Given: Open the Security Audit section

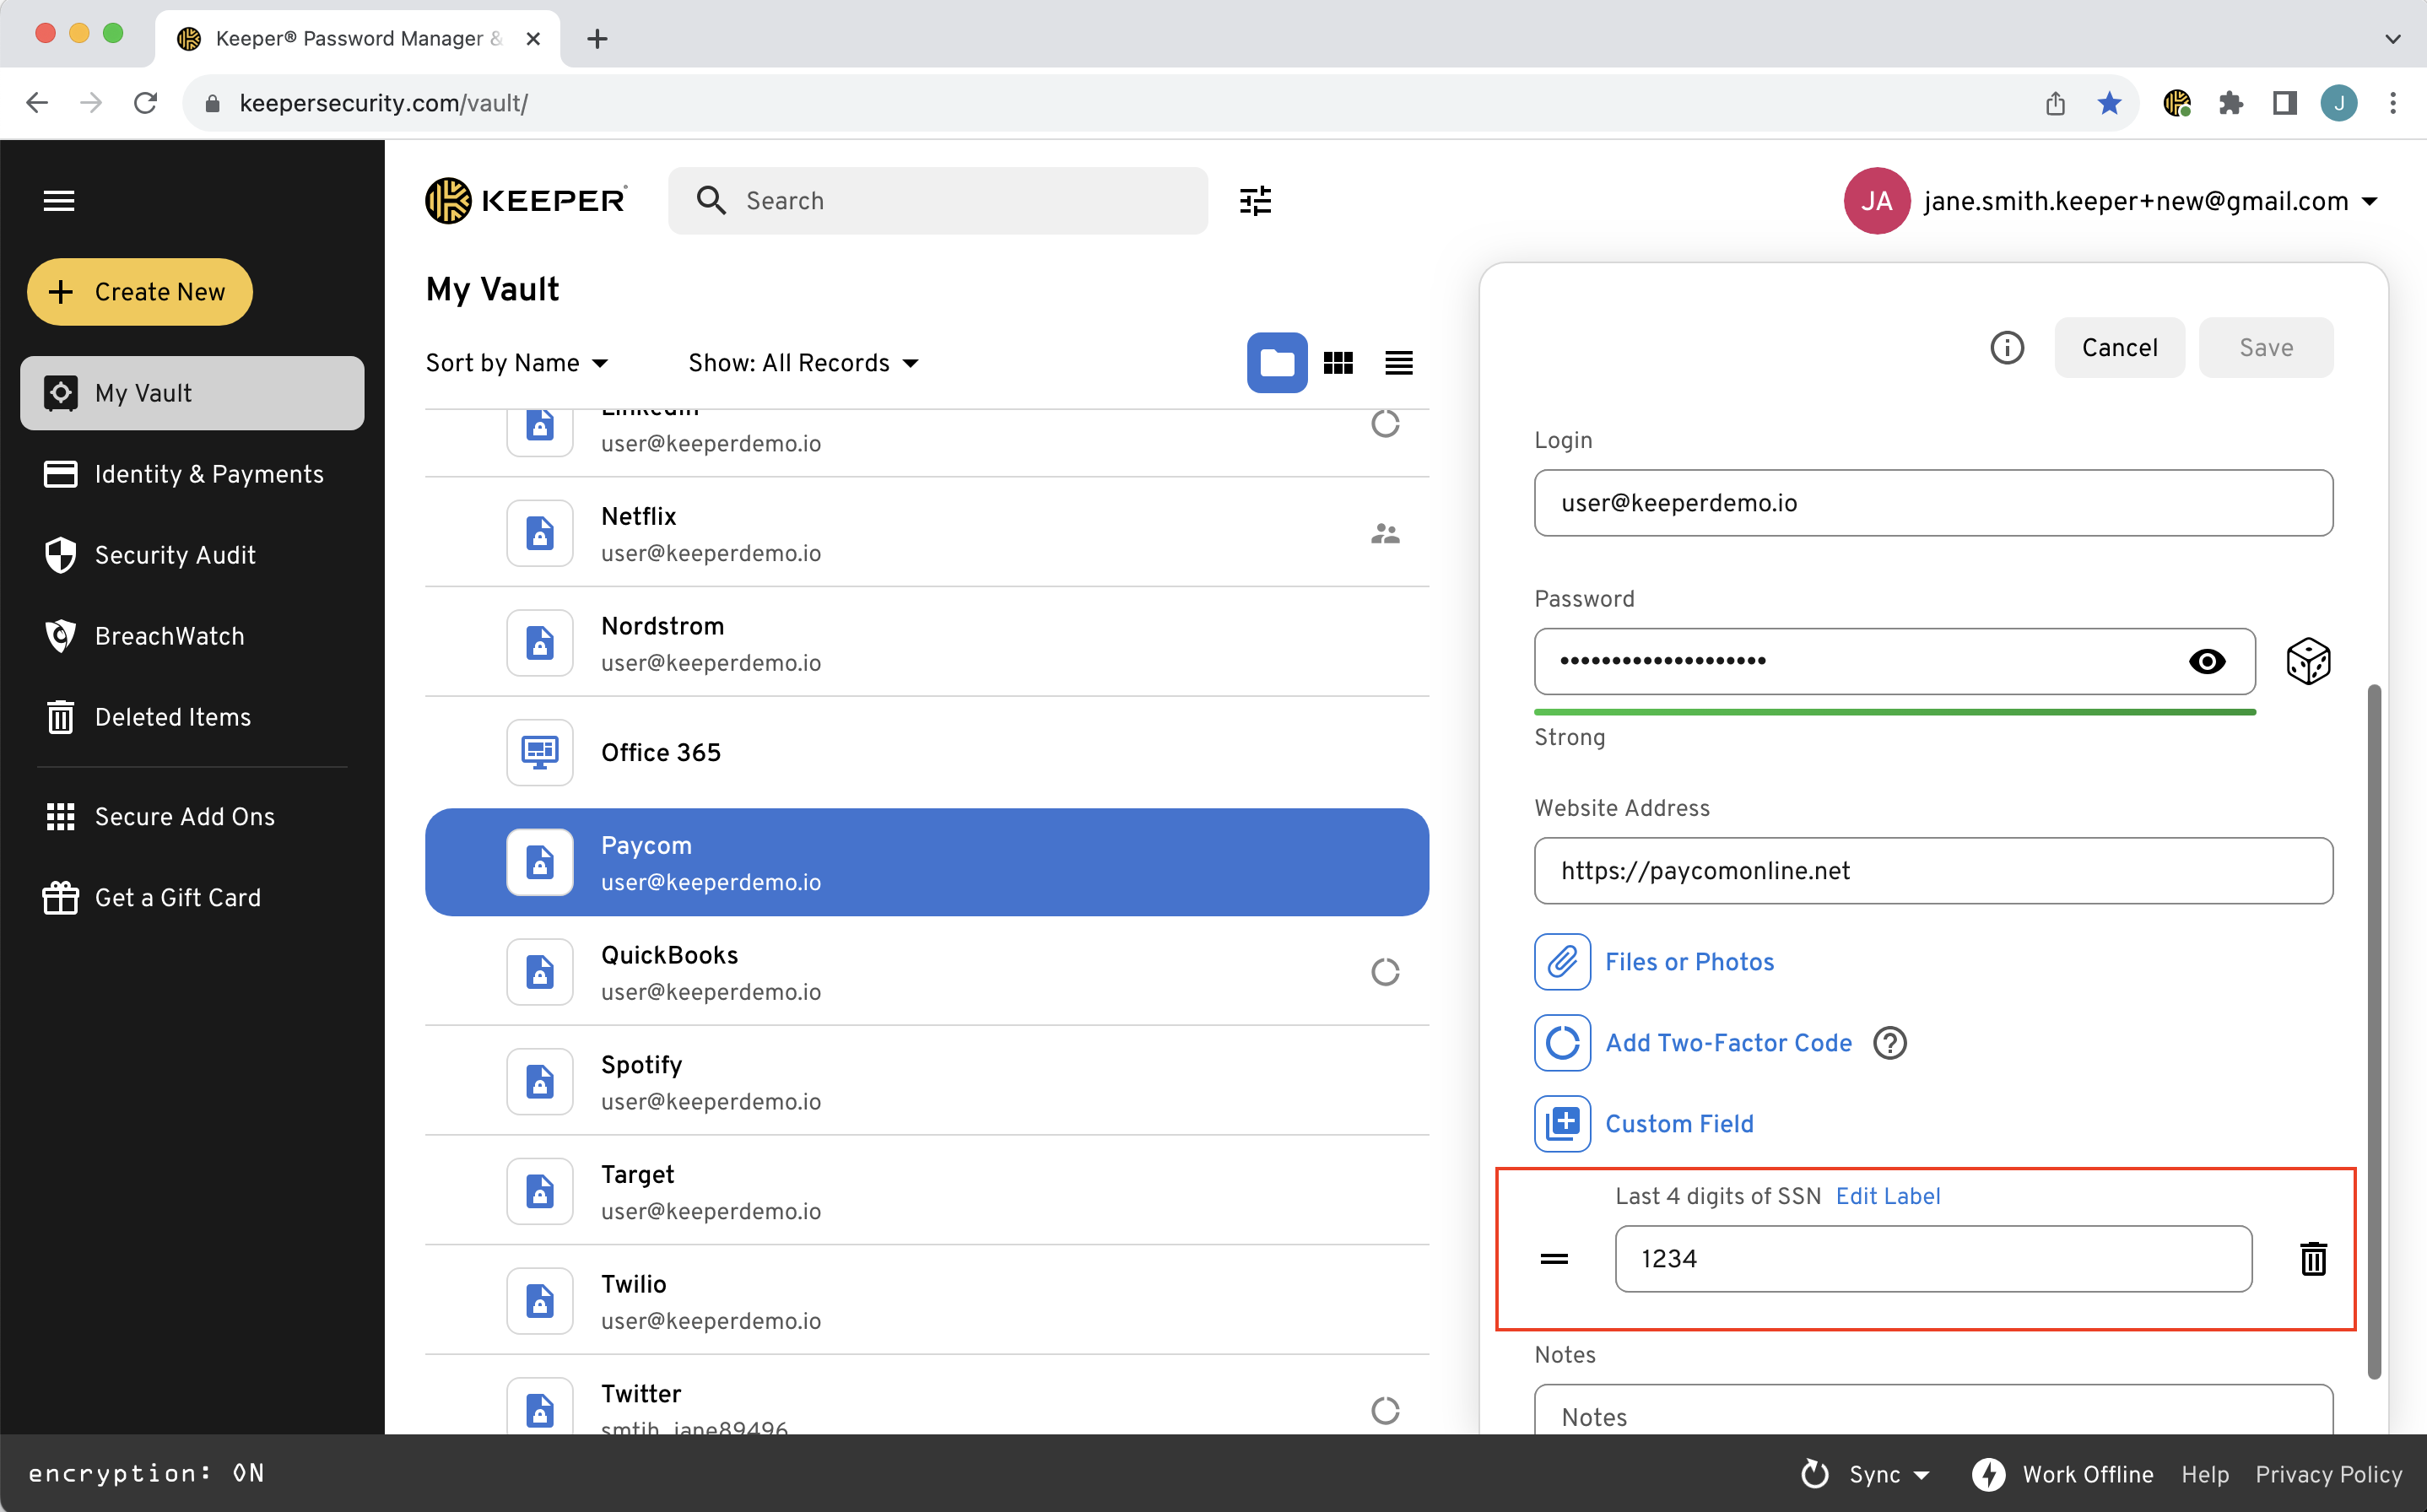Looking at the screenshot, I should [175, 555].
